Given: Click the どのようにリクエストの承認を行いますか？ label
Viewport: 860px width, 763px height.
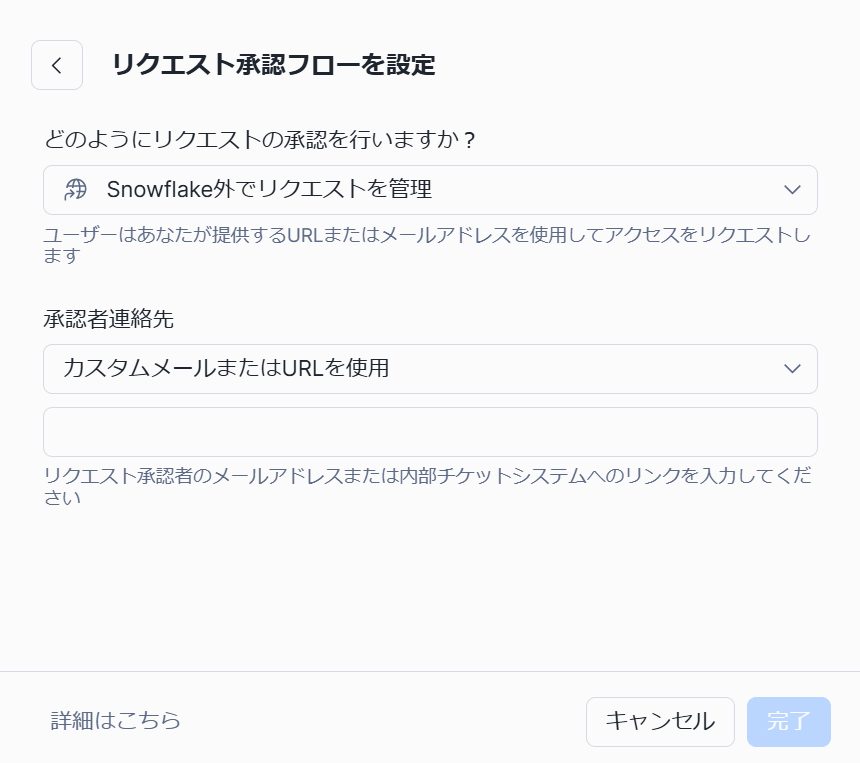Looking at the screenshot, I should [259, 139].
